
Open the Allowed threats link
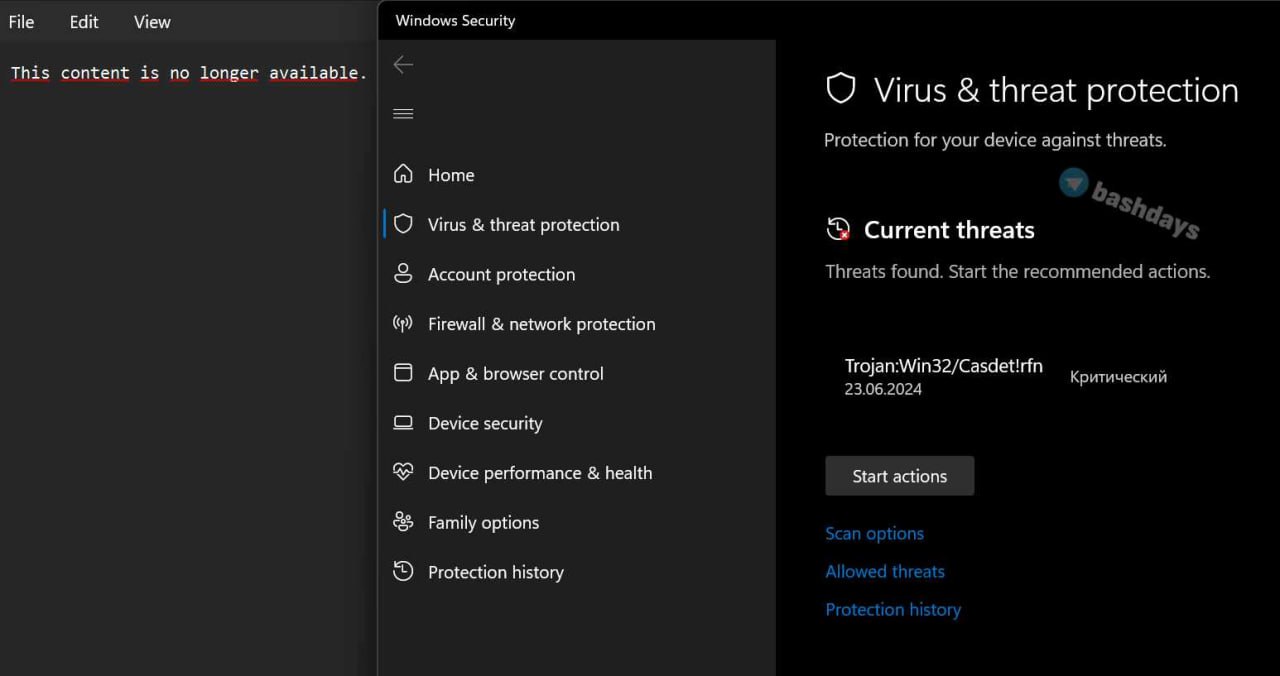pyautogui.click(x=885, y=571)
